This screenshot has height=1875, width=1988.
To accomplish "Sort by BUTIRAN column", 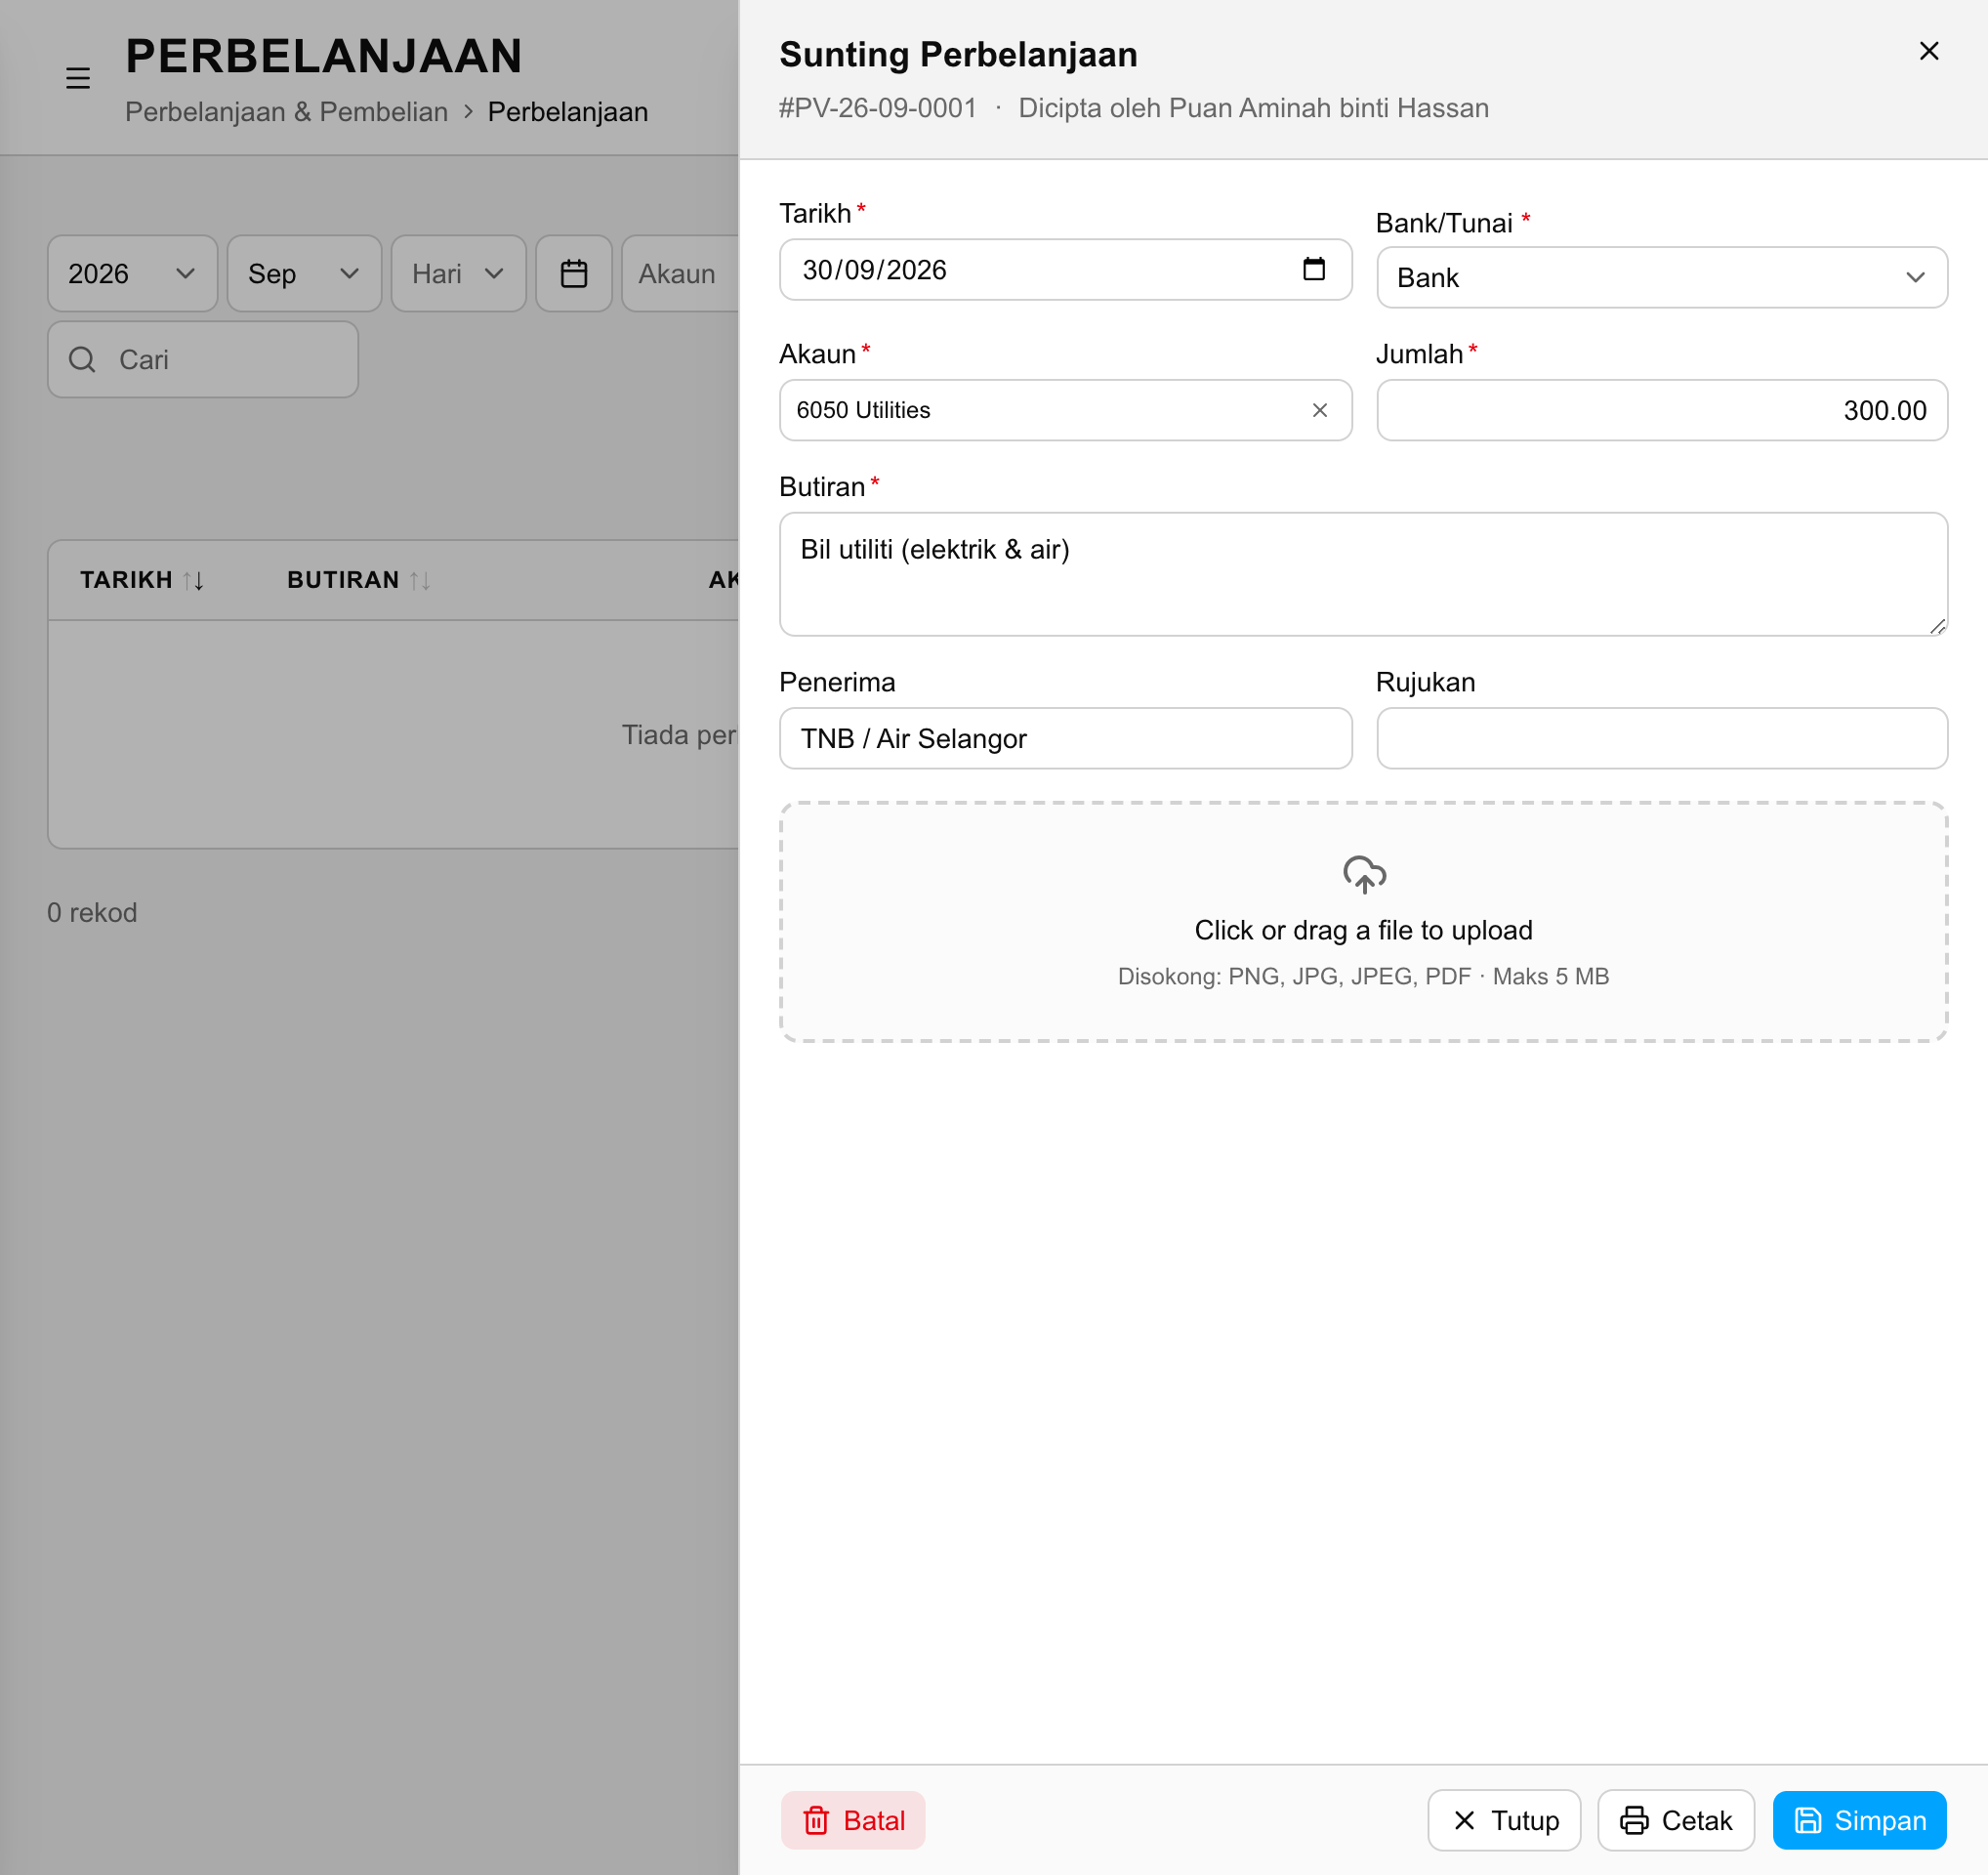I will 358,580.
